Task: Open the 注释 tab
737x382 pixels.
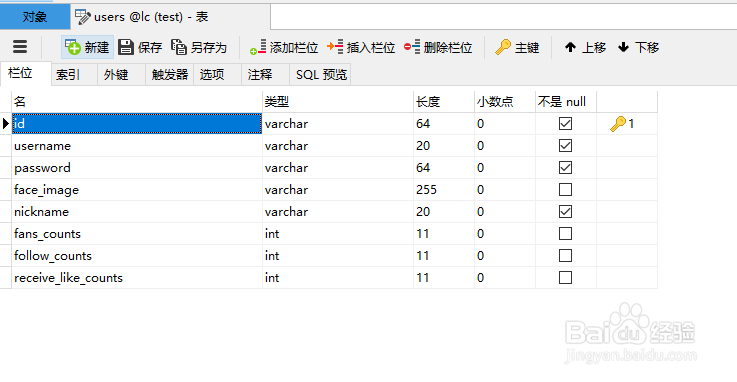Action: coord(266,74)
